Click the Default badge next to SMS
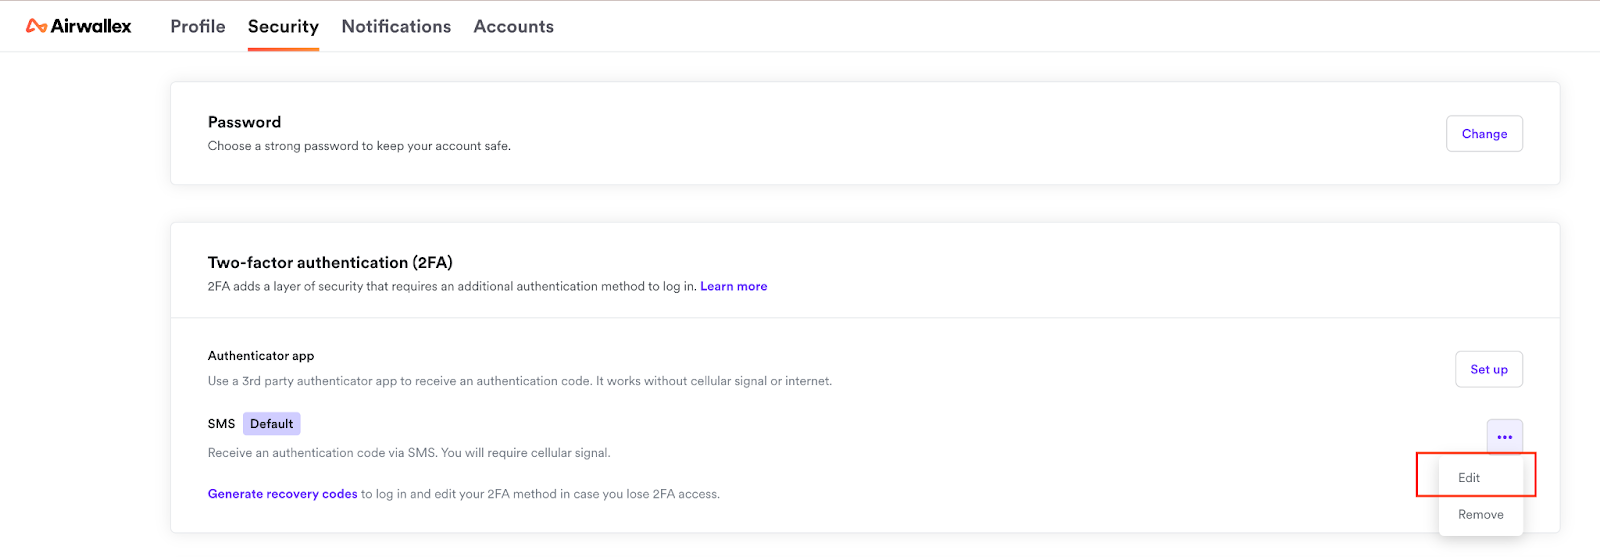1600x557 pixels. click(x=271, y=424)
